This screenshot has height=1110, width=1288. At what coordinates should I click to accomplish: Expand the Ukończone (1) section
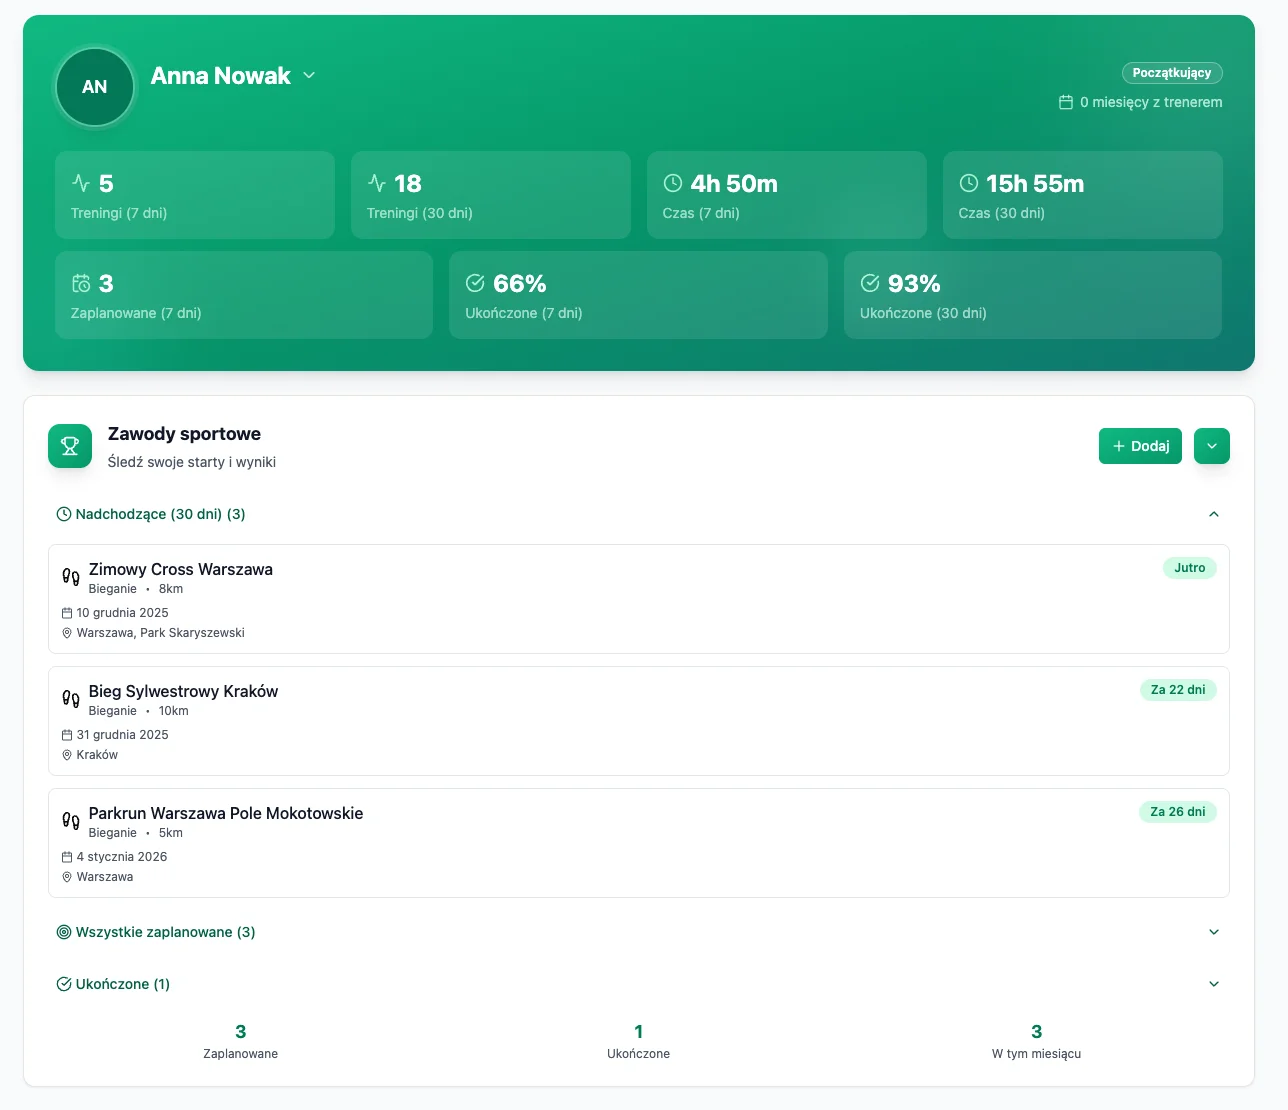click(x=1213, y=984)
